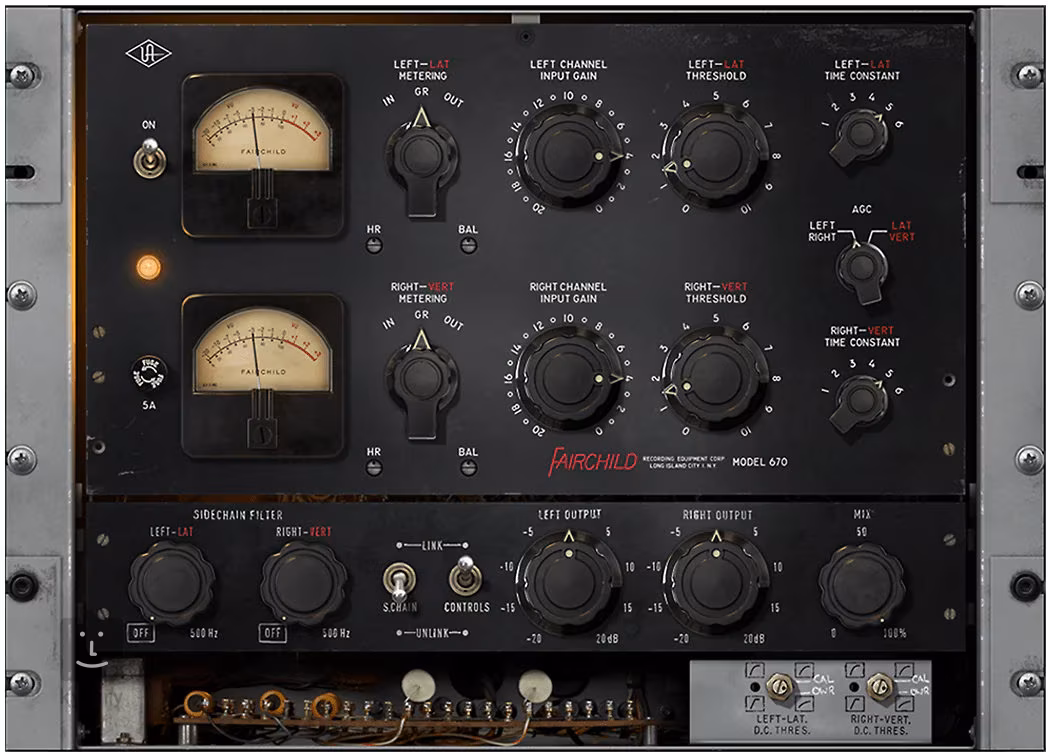Click the Right Output level knob
The width and height of the screenshot is (1048, 752).
pos(716,584)
